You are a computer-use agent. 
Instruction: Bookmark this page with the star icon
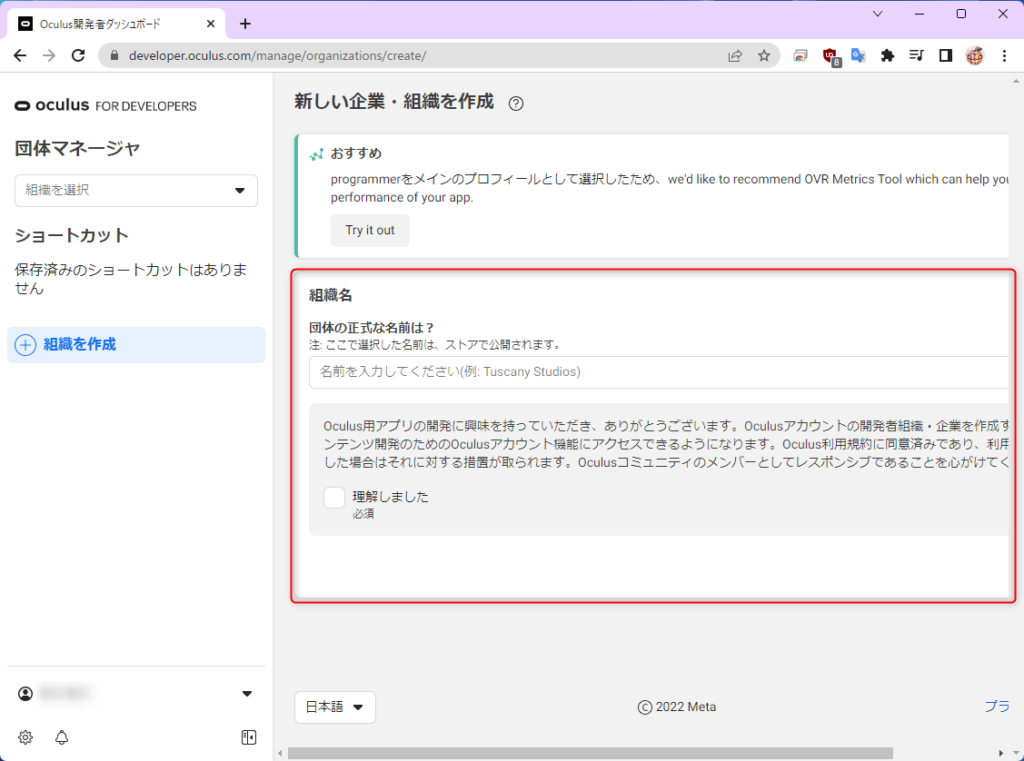tap(763, 56)
